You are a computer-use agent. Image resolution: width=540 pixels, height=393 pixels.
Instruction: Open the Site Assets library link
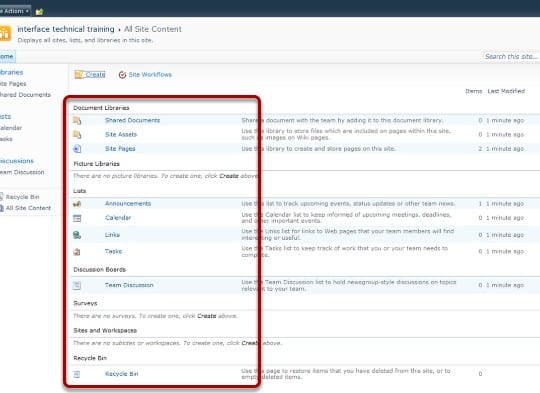[121, 134]
